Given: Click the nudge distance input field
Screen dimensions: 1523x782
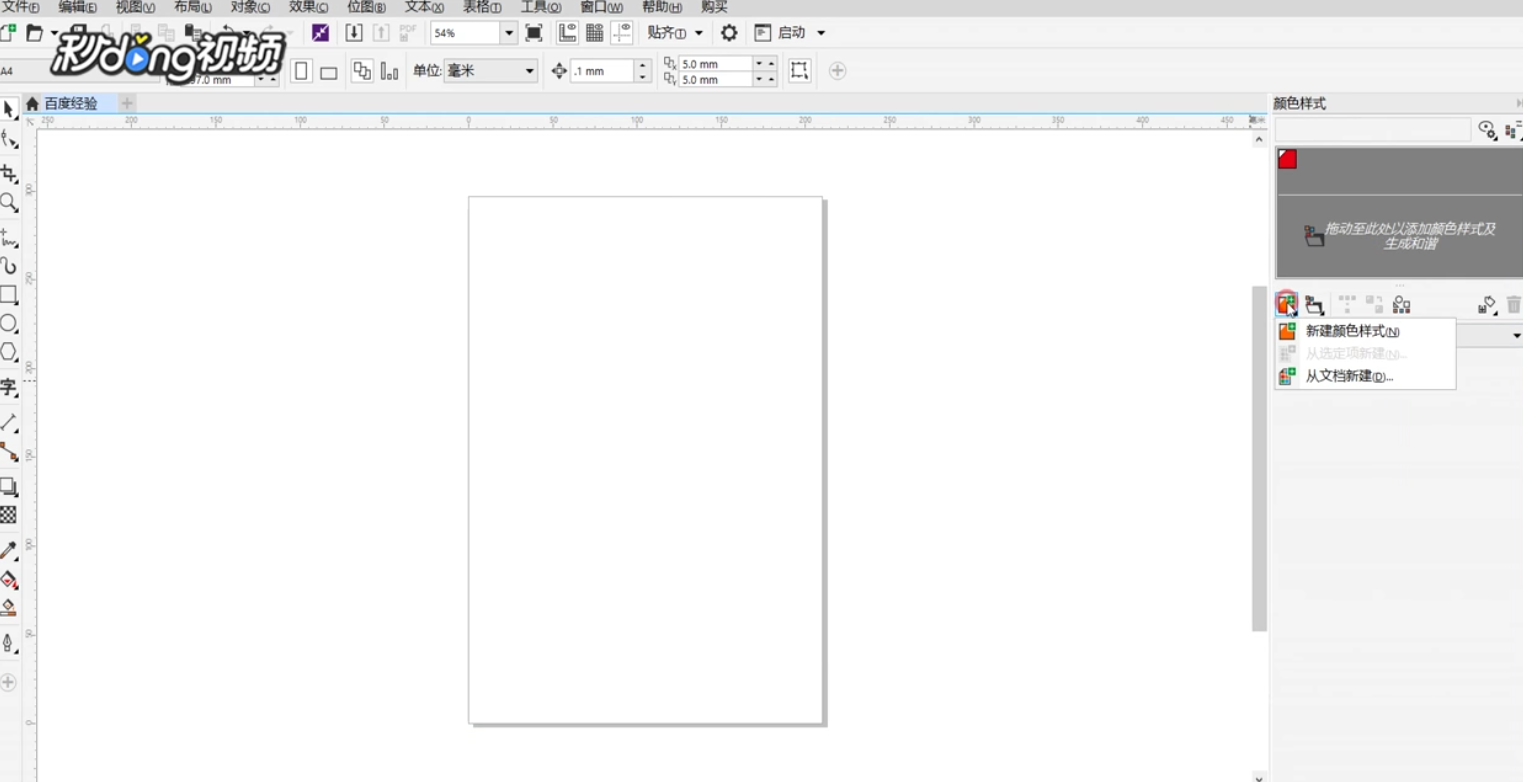Looking at the screenshot, I should click(602, 71).
